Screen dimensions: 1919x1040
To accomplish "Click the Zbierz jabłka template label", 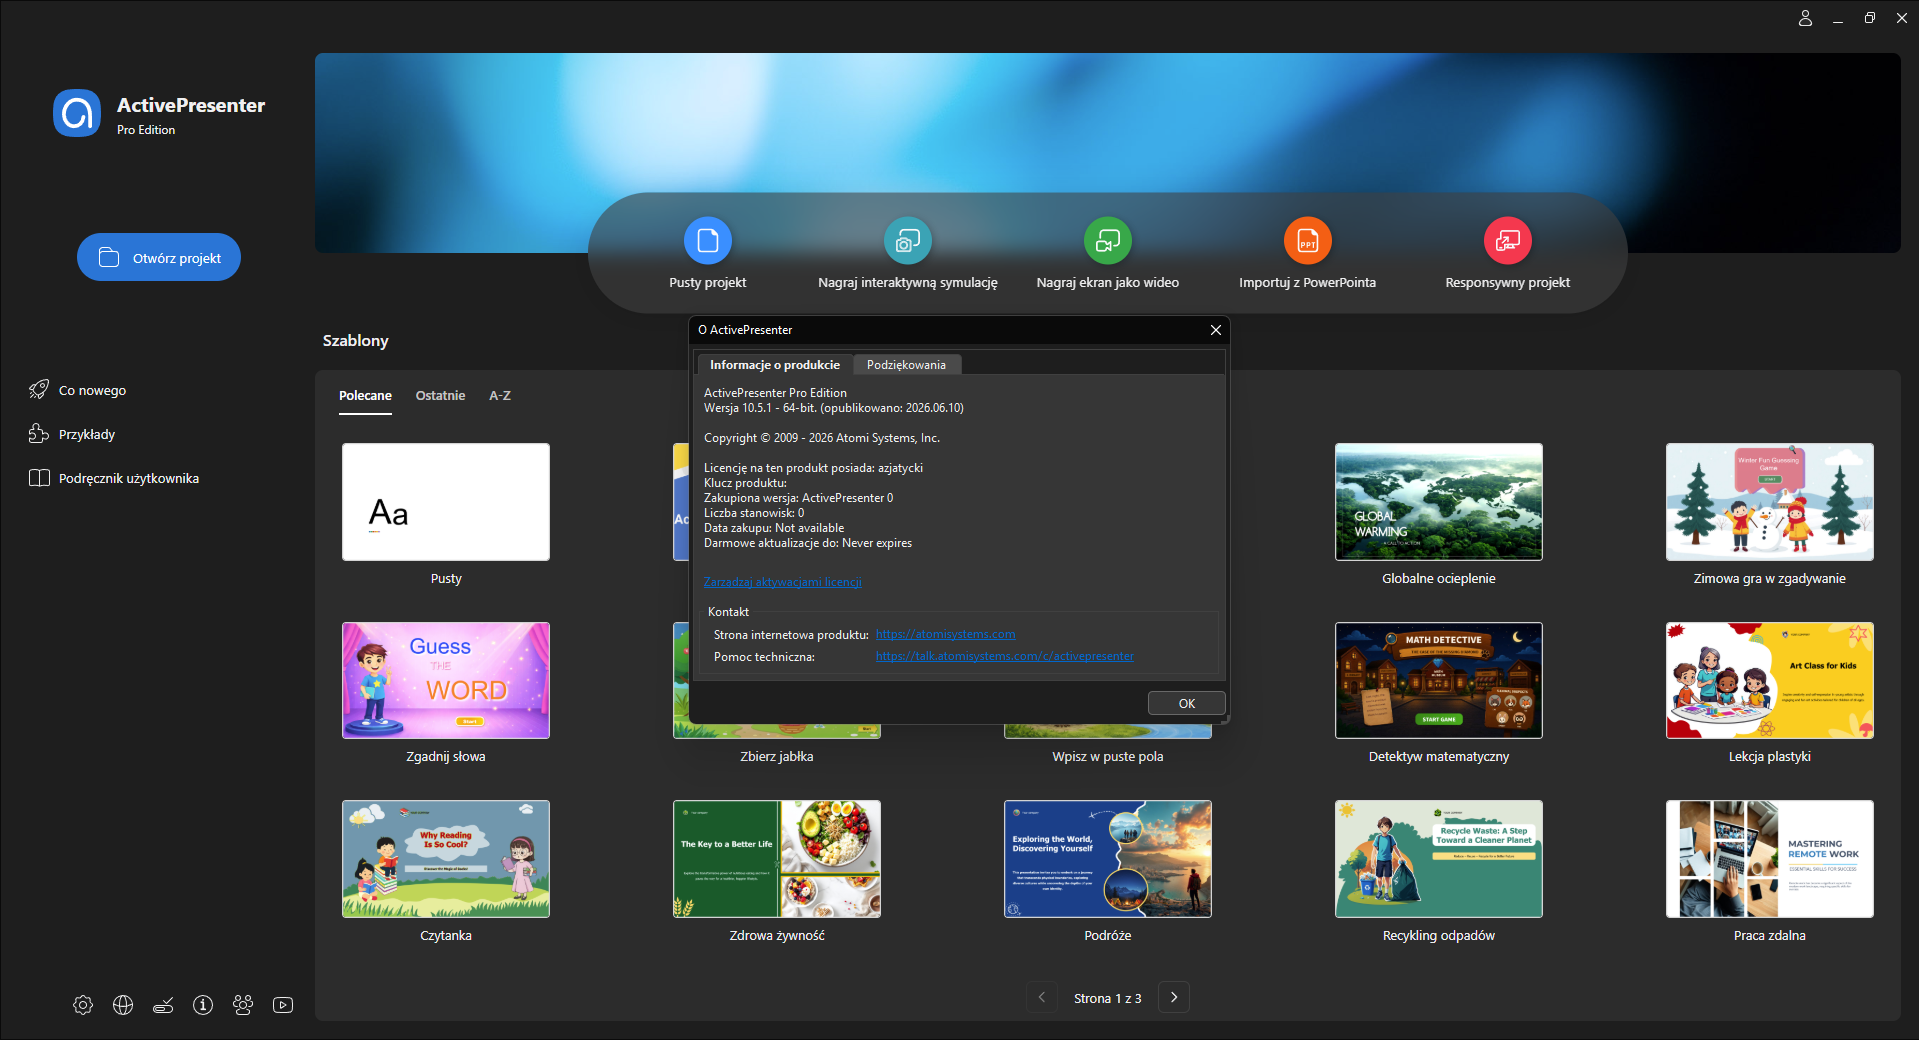I will pyautogui.click(x=777, y=757).
